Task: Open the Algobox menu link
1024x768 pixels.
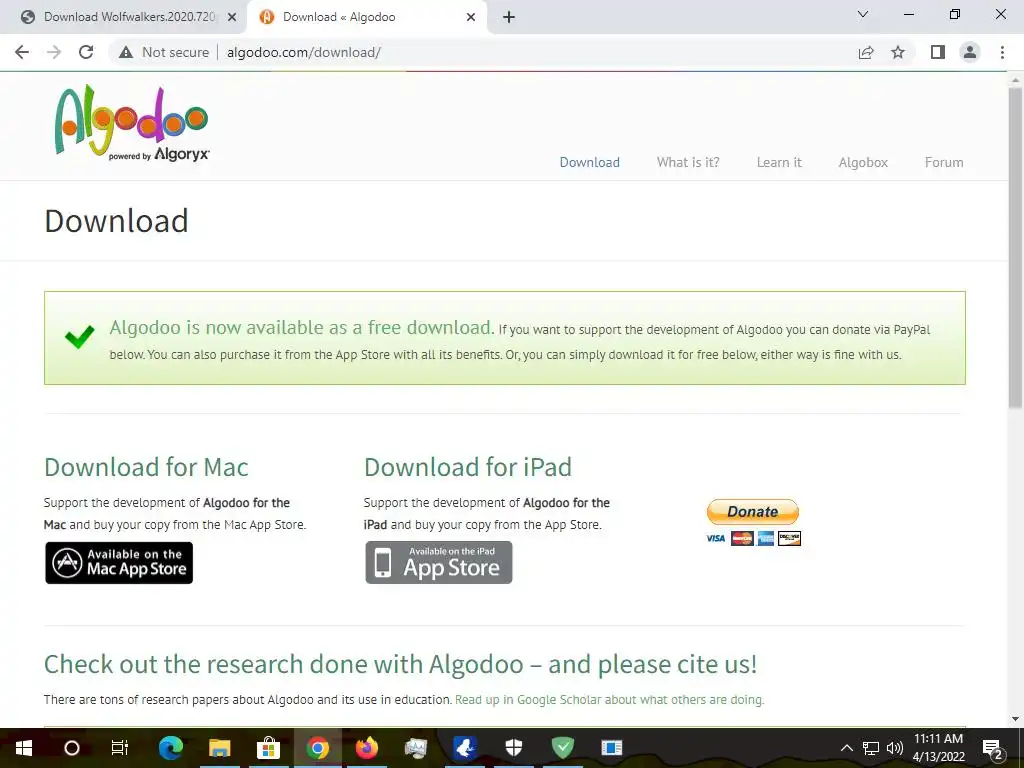Action: click(863, 162)
